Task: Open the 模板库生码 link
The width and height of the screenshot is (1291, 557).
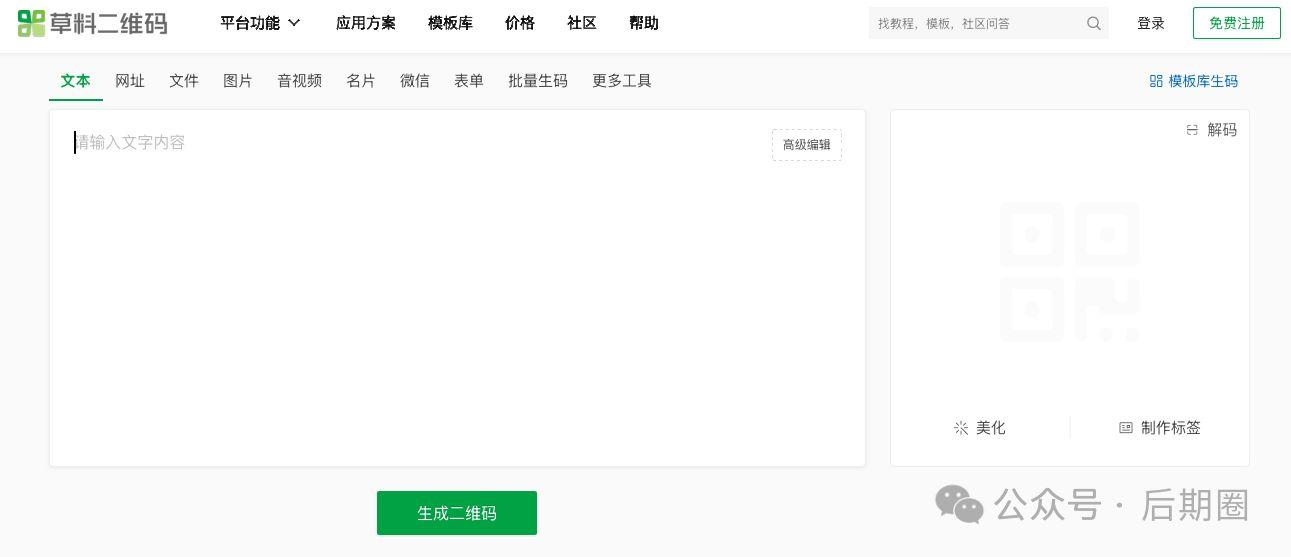Action: point(1194,81)
